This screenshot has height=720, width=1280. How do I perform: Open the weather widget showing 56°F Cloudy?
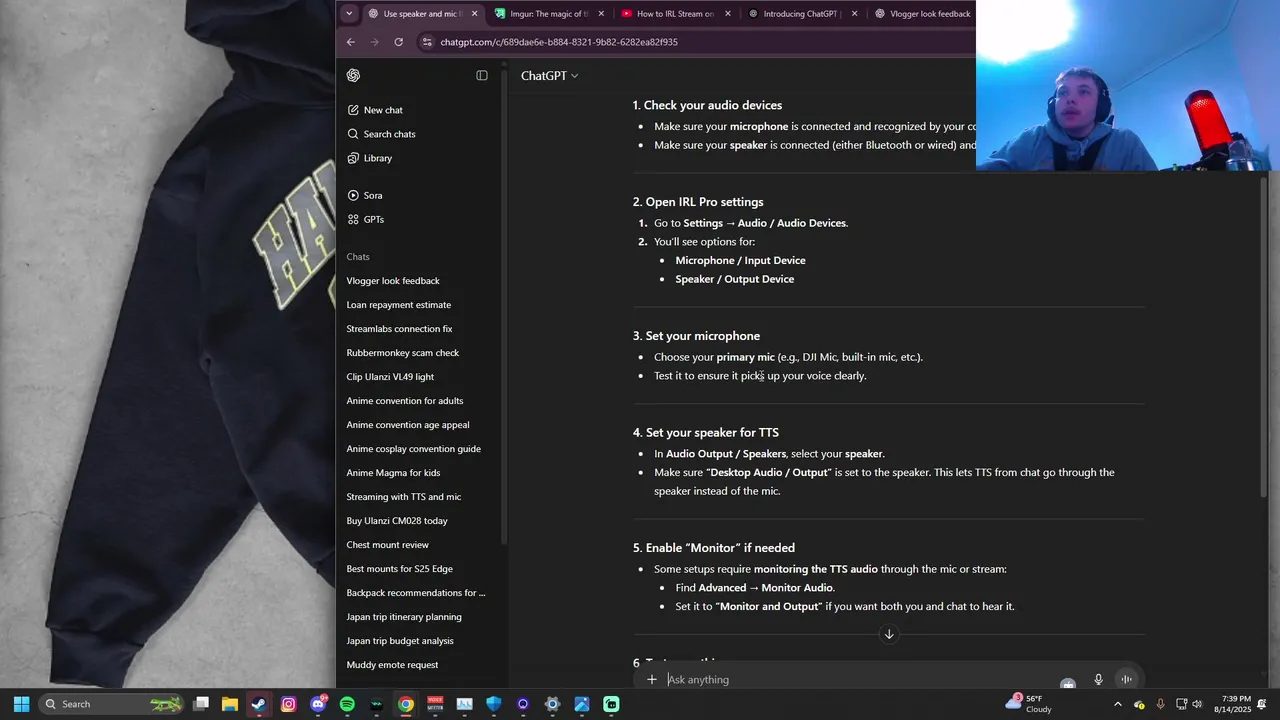(1028, 704)
